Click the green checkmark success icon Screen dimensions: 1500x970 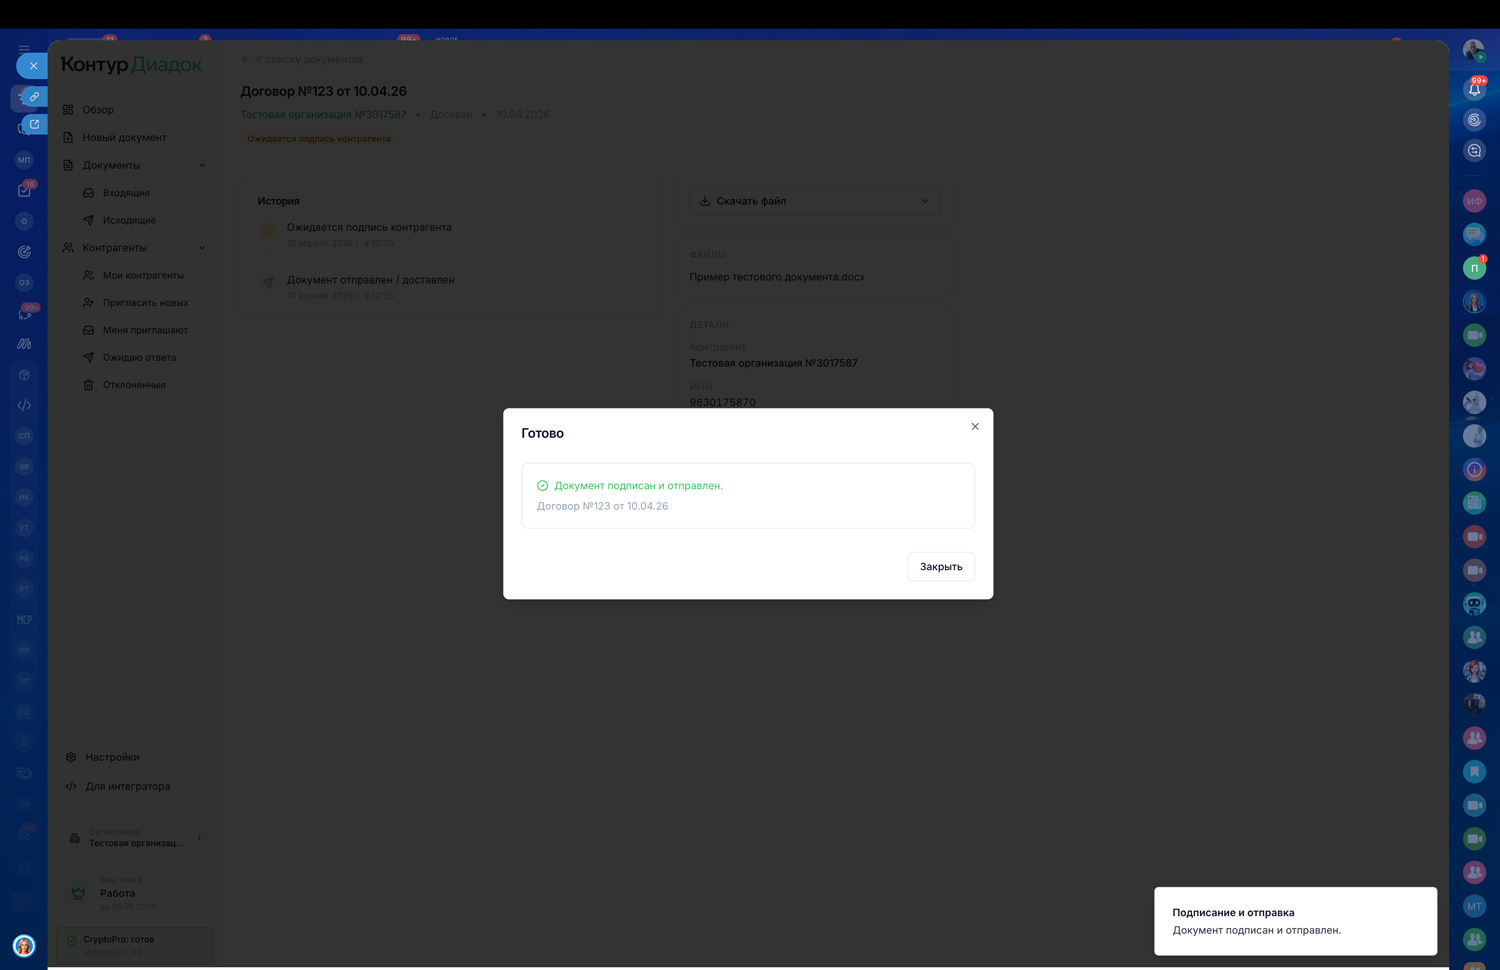543,486
